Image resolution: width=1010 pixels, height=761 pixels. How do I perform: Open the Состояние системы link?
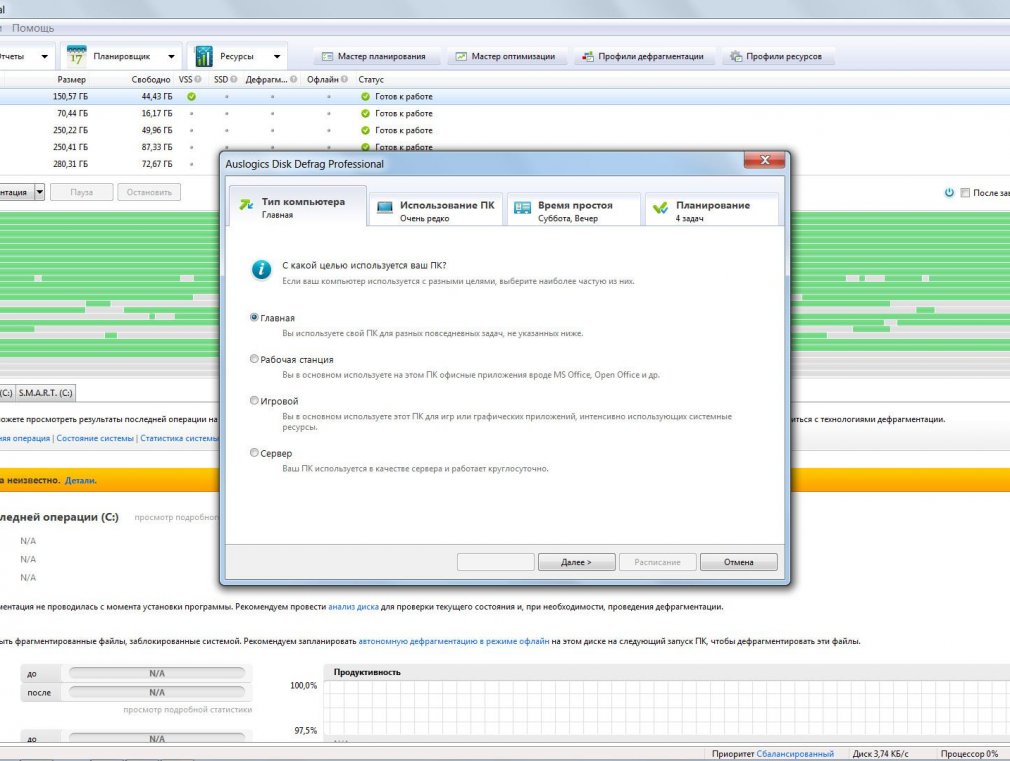(95, 438)
